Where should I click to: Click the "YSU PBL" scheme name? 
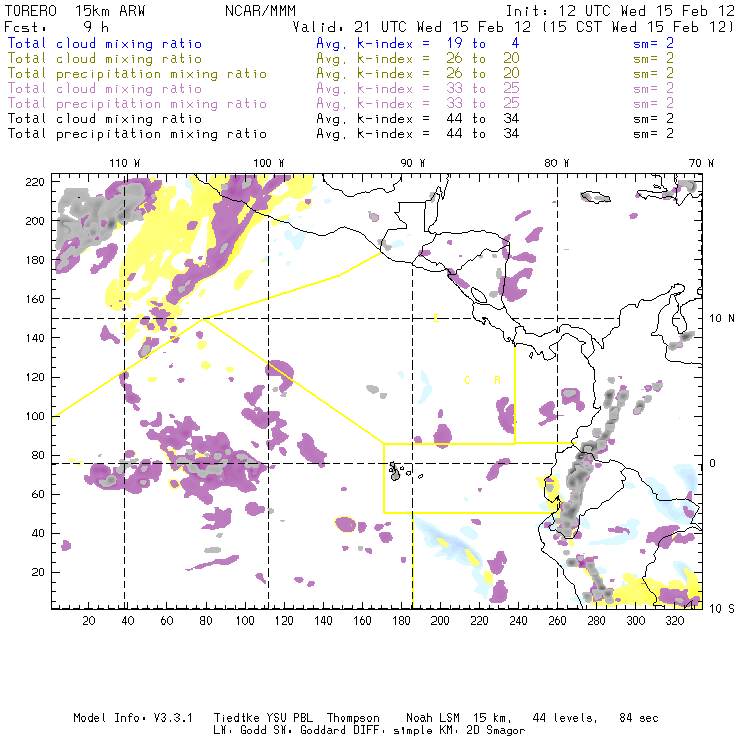click(289, 718)
